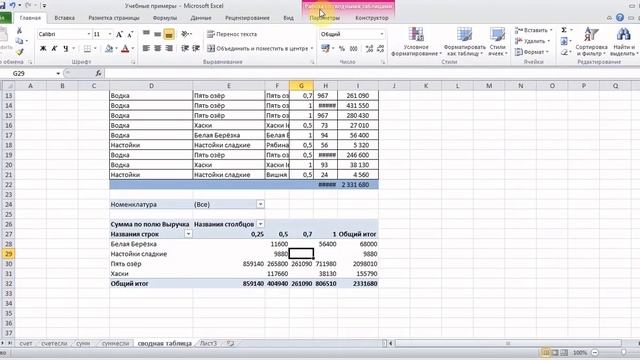Click horizontal scrollbar thumb
The image size is (640, 360).
pos(508,344)
